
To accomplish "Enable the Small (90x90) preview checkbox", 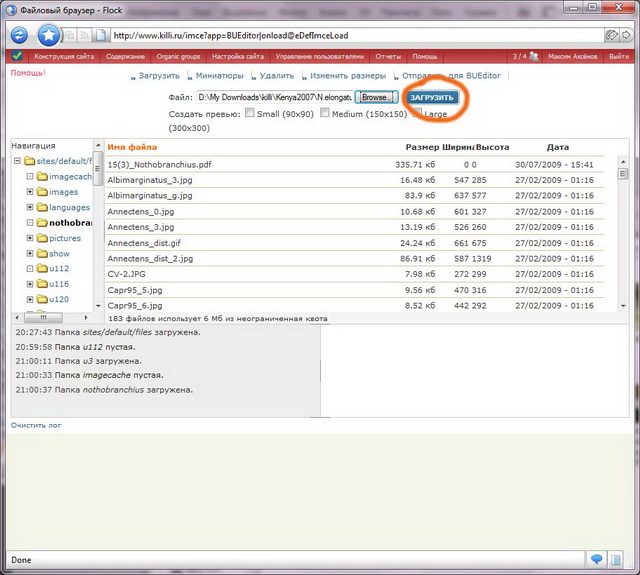I will click(249, 114).
